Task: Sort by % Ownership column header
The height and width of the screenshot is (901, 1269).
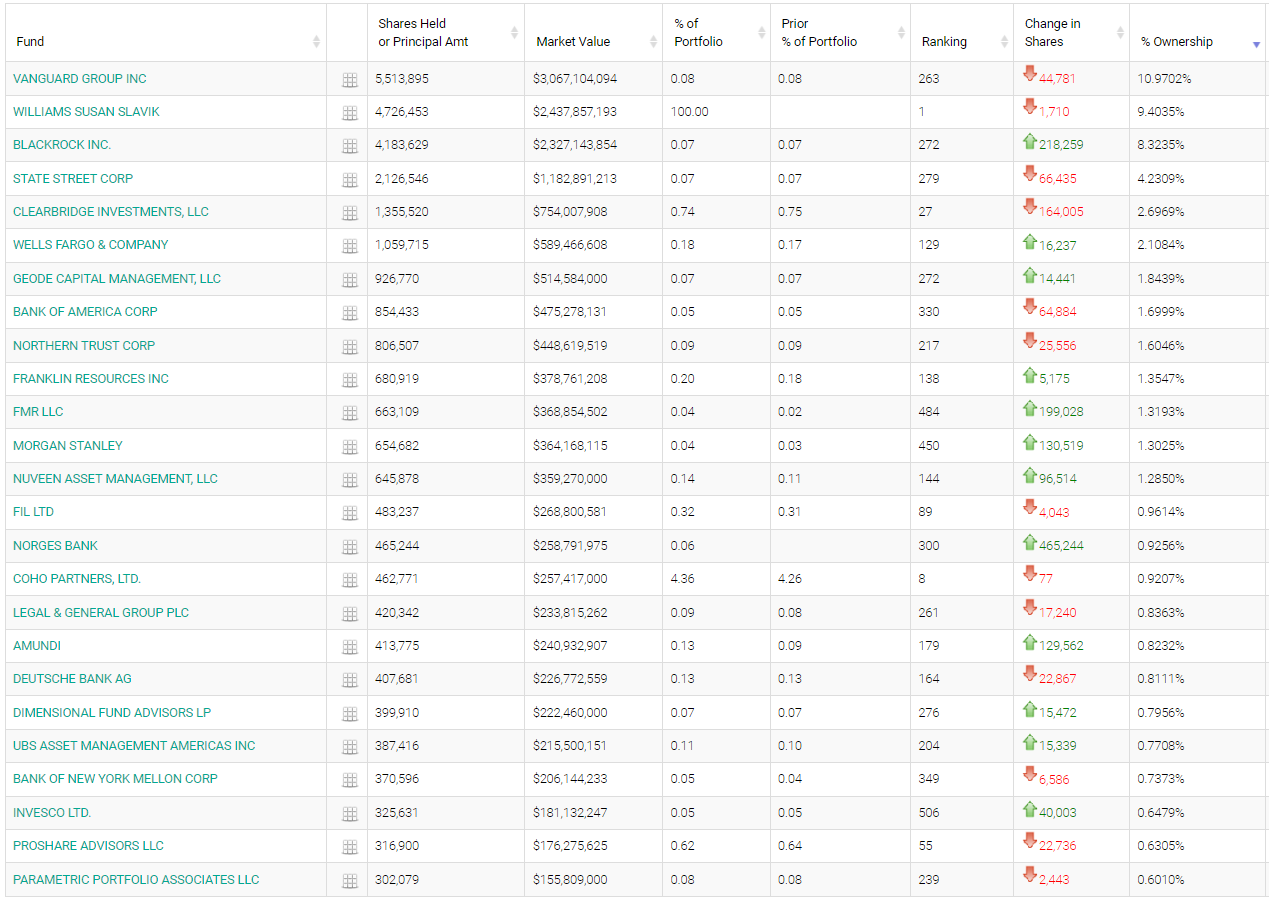Action: tap(1198, 33)
